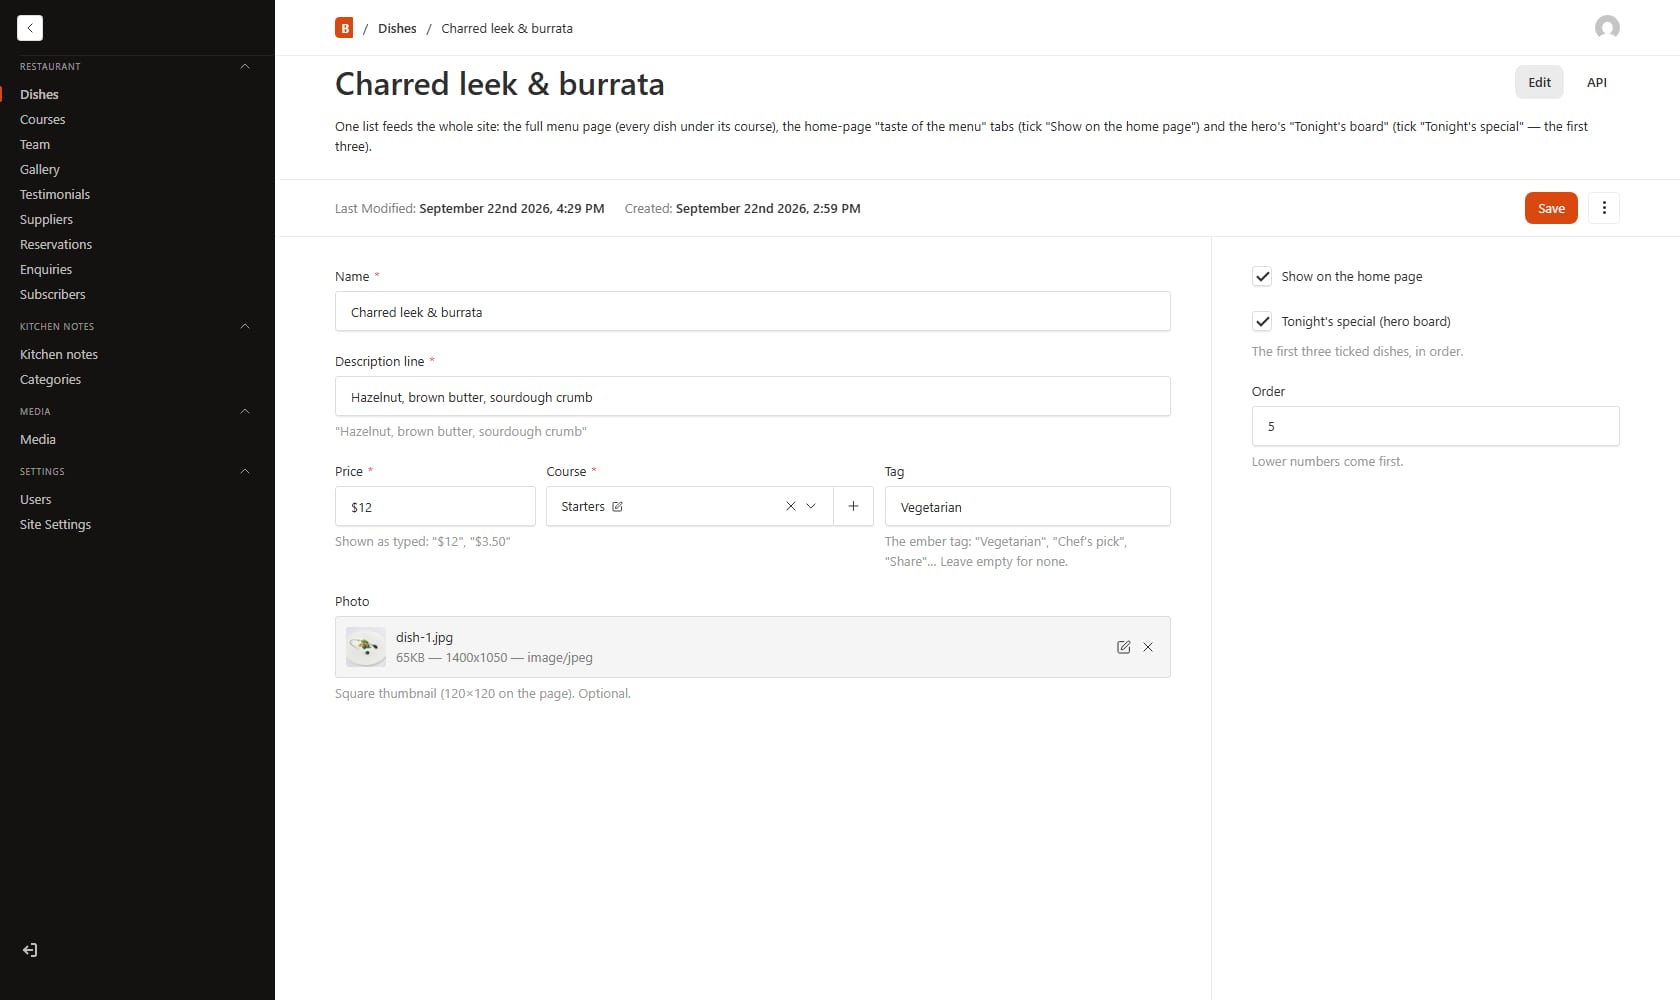Clear the selected Starters course

(x=790, y=506)
